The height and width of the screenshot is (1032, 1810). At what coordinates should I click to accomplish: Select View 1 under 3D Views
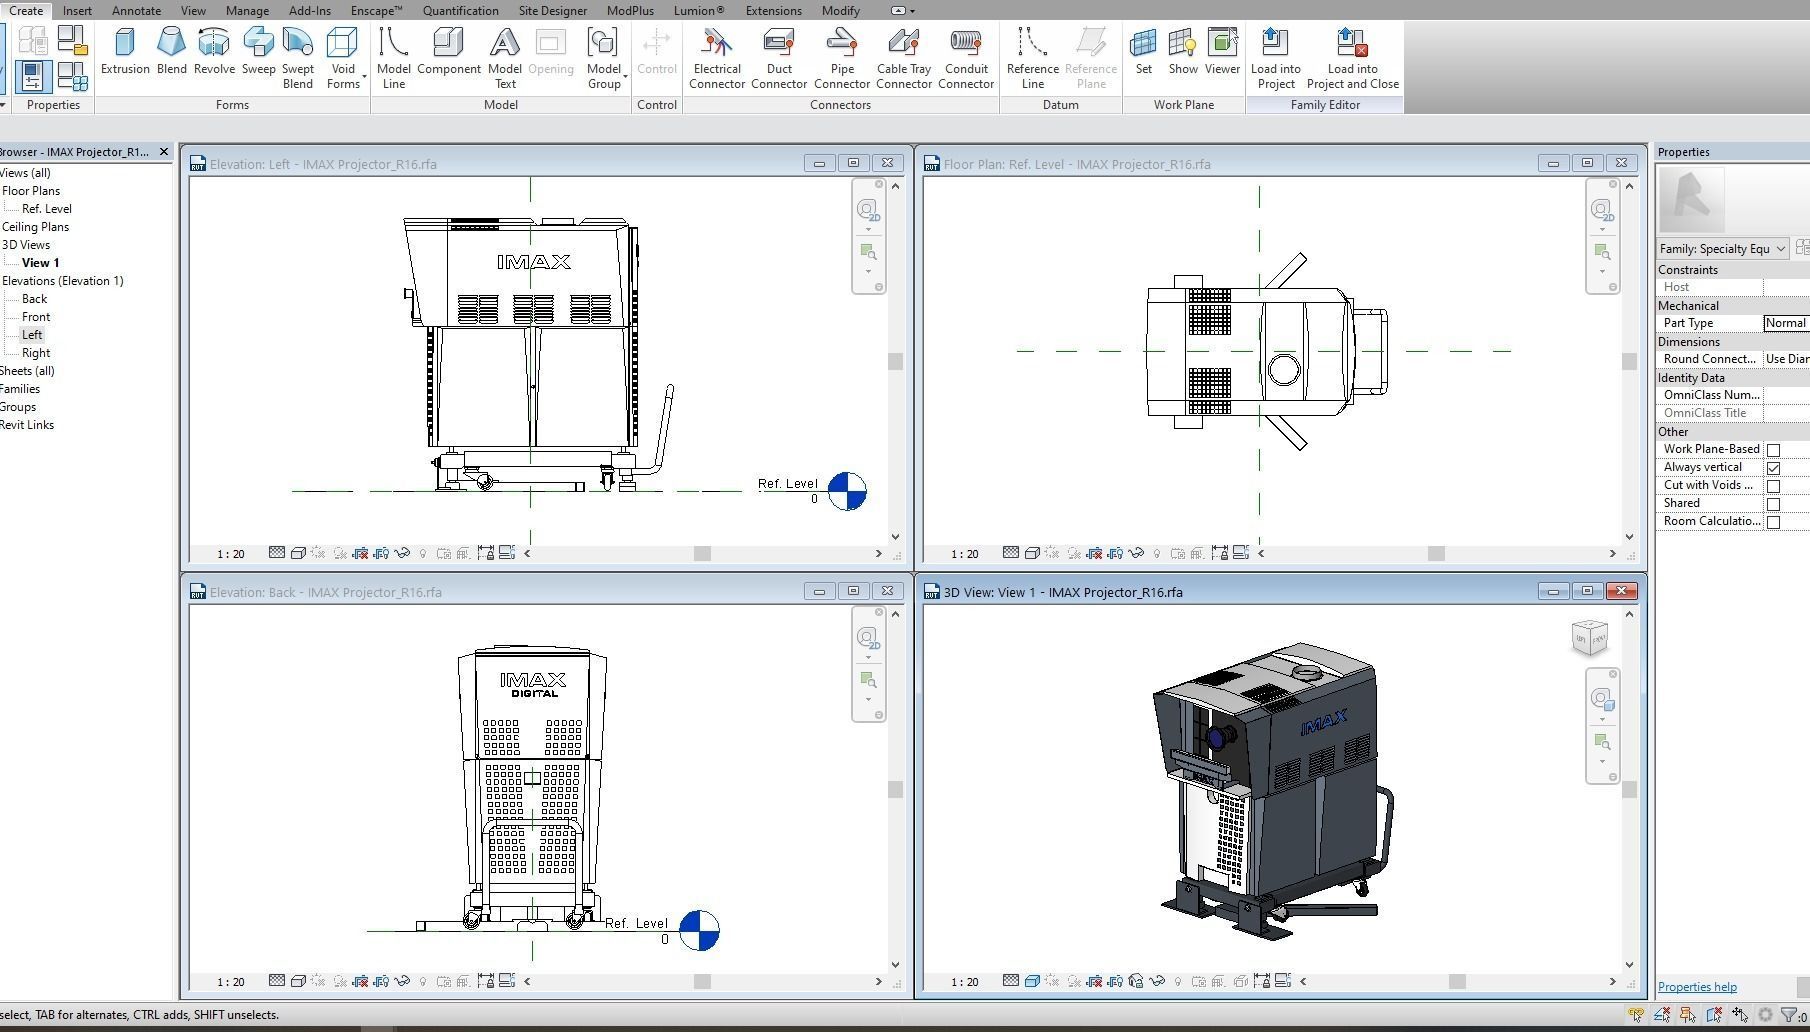[40, 263]
